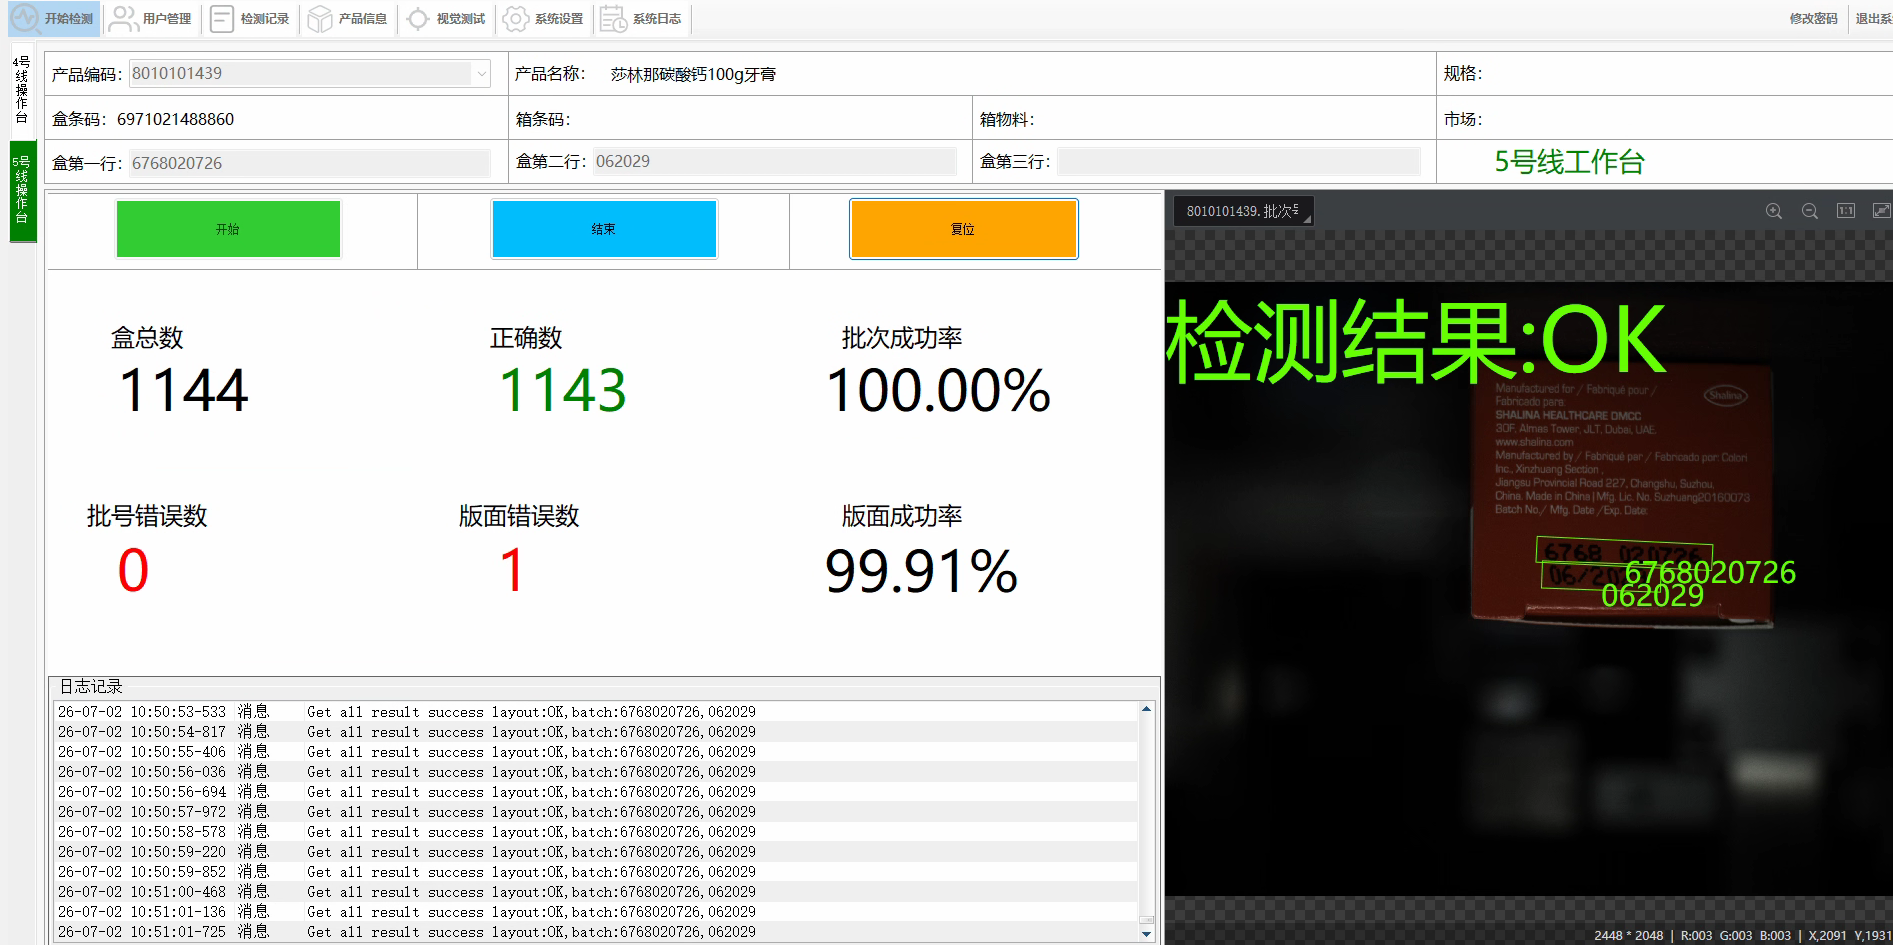
Task: Select log entry at 10:50:53-533
Action: (x=596, y=712)
